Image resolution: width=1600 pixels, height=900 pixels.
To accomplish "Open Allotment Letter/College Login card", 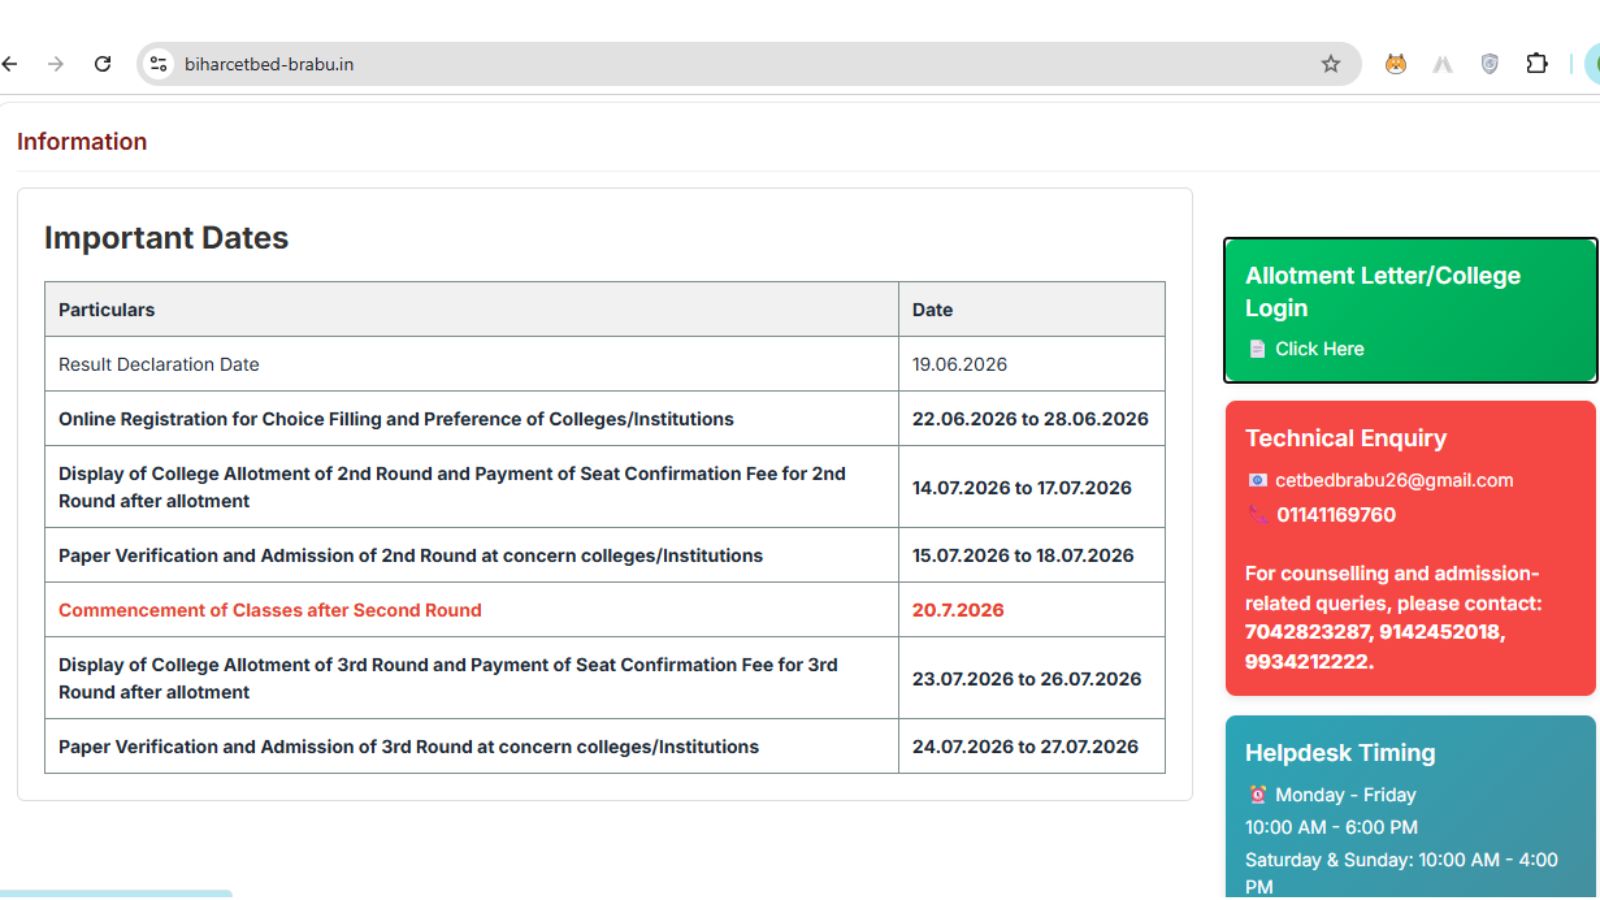I will pyautogui.click(x=1410, y=310).
